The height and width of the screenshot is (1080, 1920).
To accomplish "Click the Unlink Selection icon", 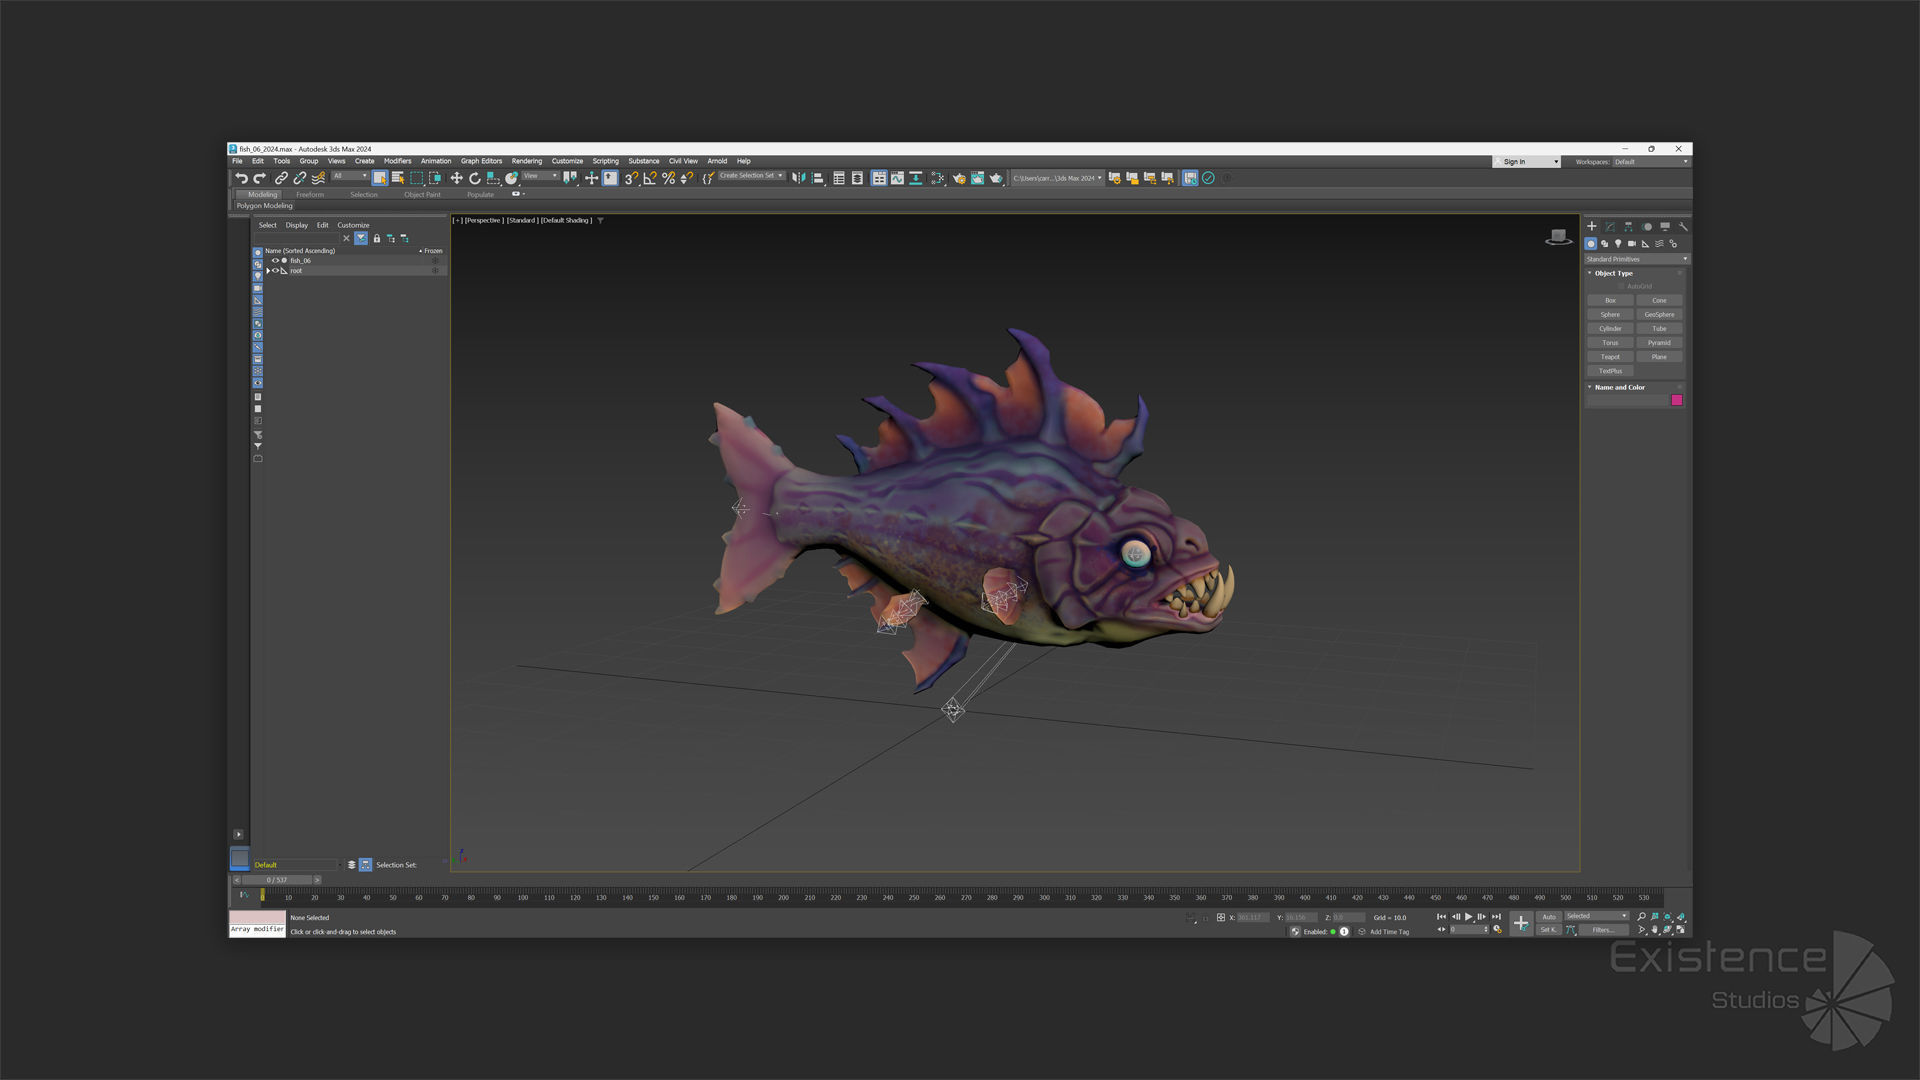I will click(x=300, y=178).
